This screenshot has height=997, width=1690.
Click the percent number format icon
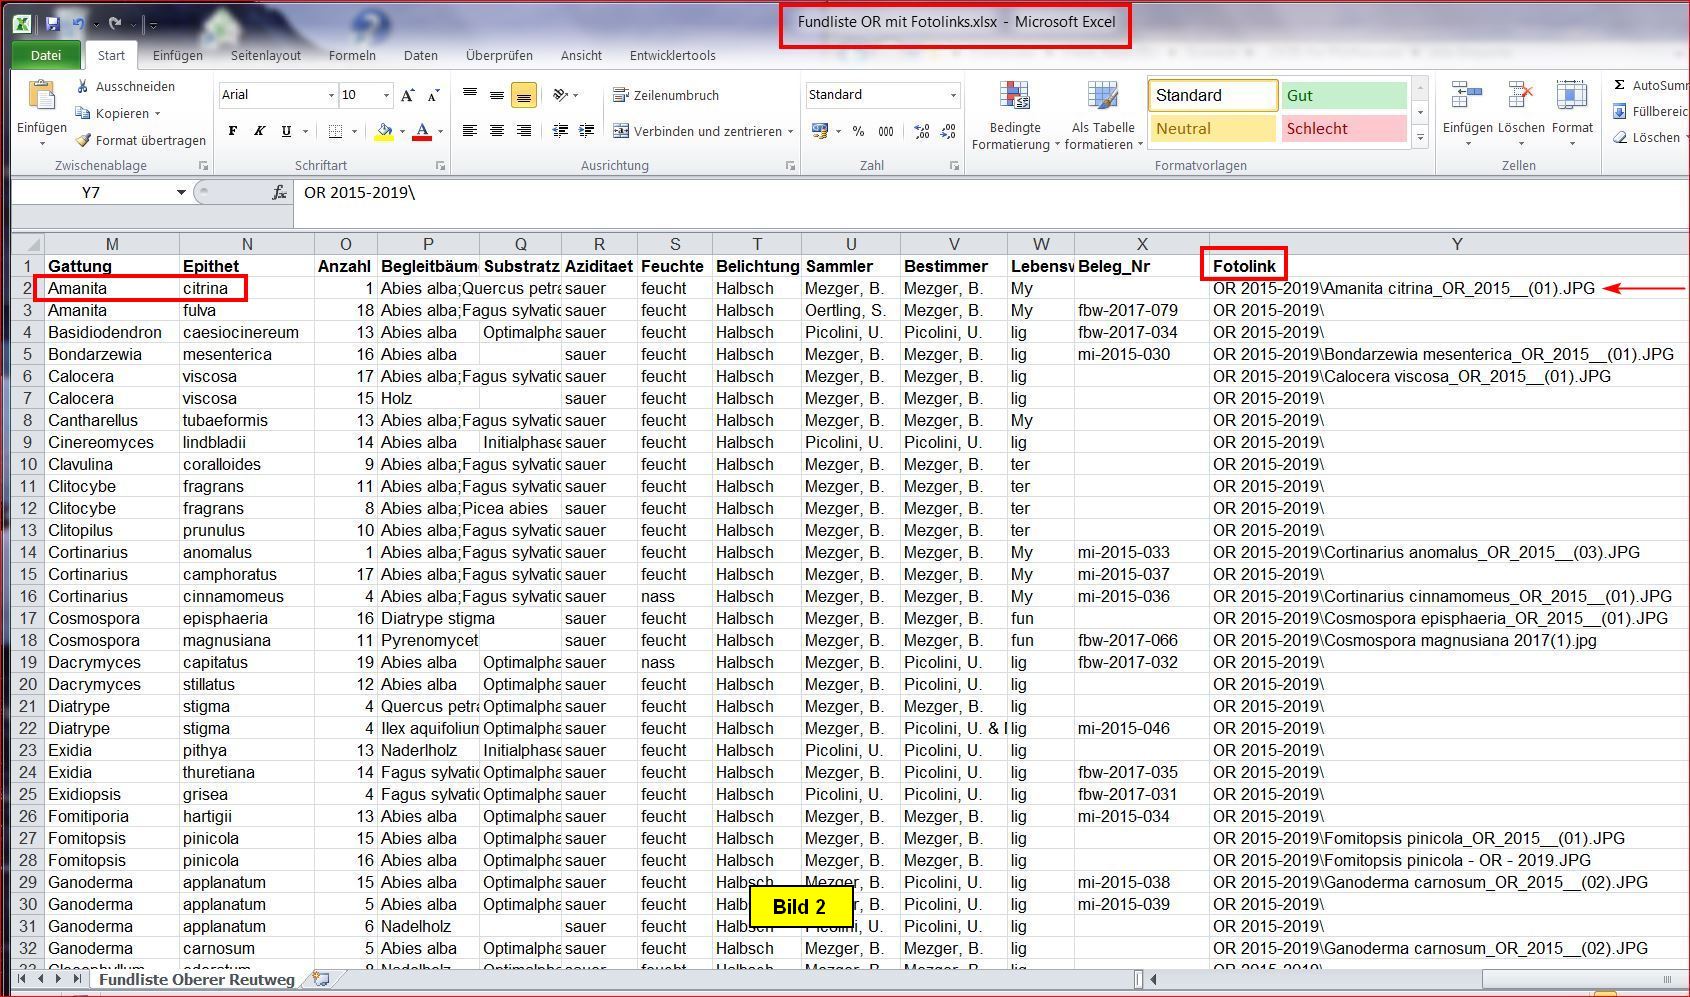click(x=858, y=131)
